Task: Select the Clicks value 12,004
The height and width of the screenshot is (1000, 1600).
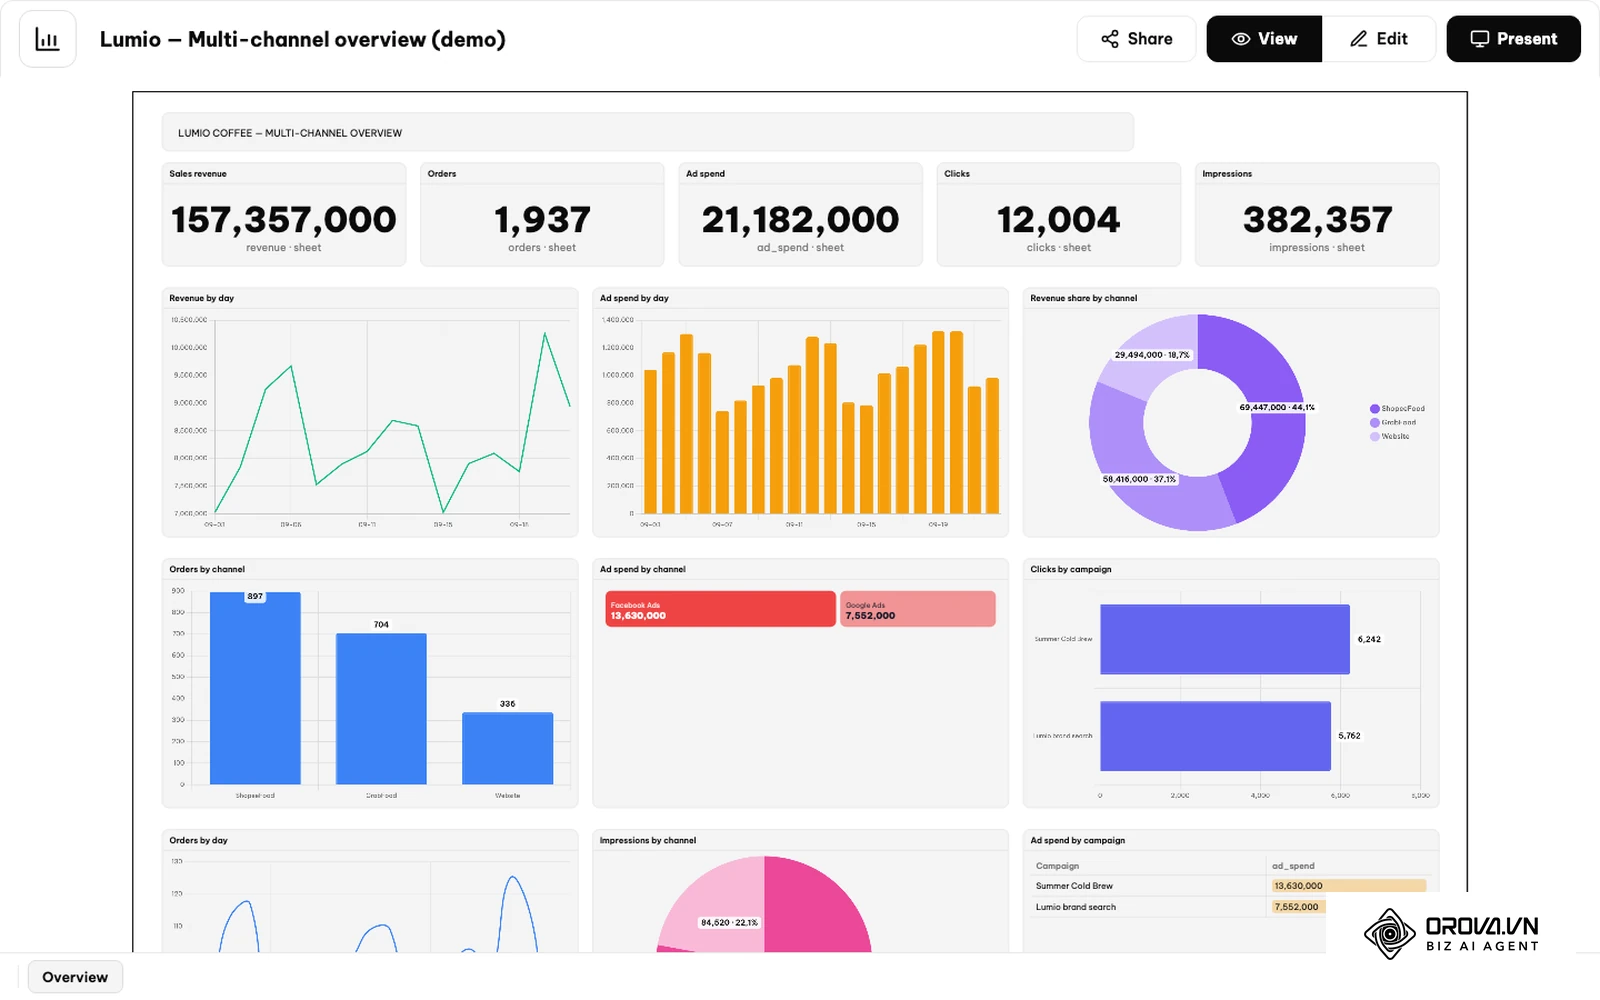Action: [x=1058, y=219]
